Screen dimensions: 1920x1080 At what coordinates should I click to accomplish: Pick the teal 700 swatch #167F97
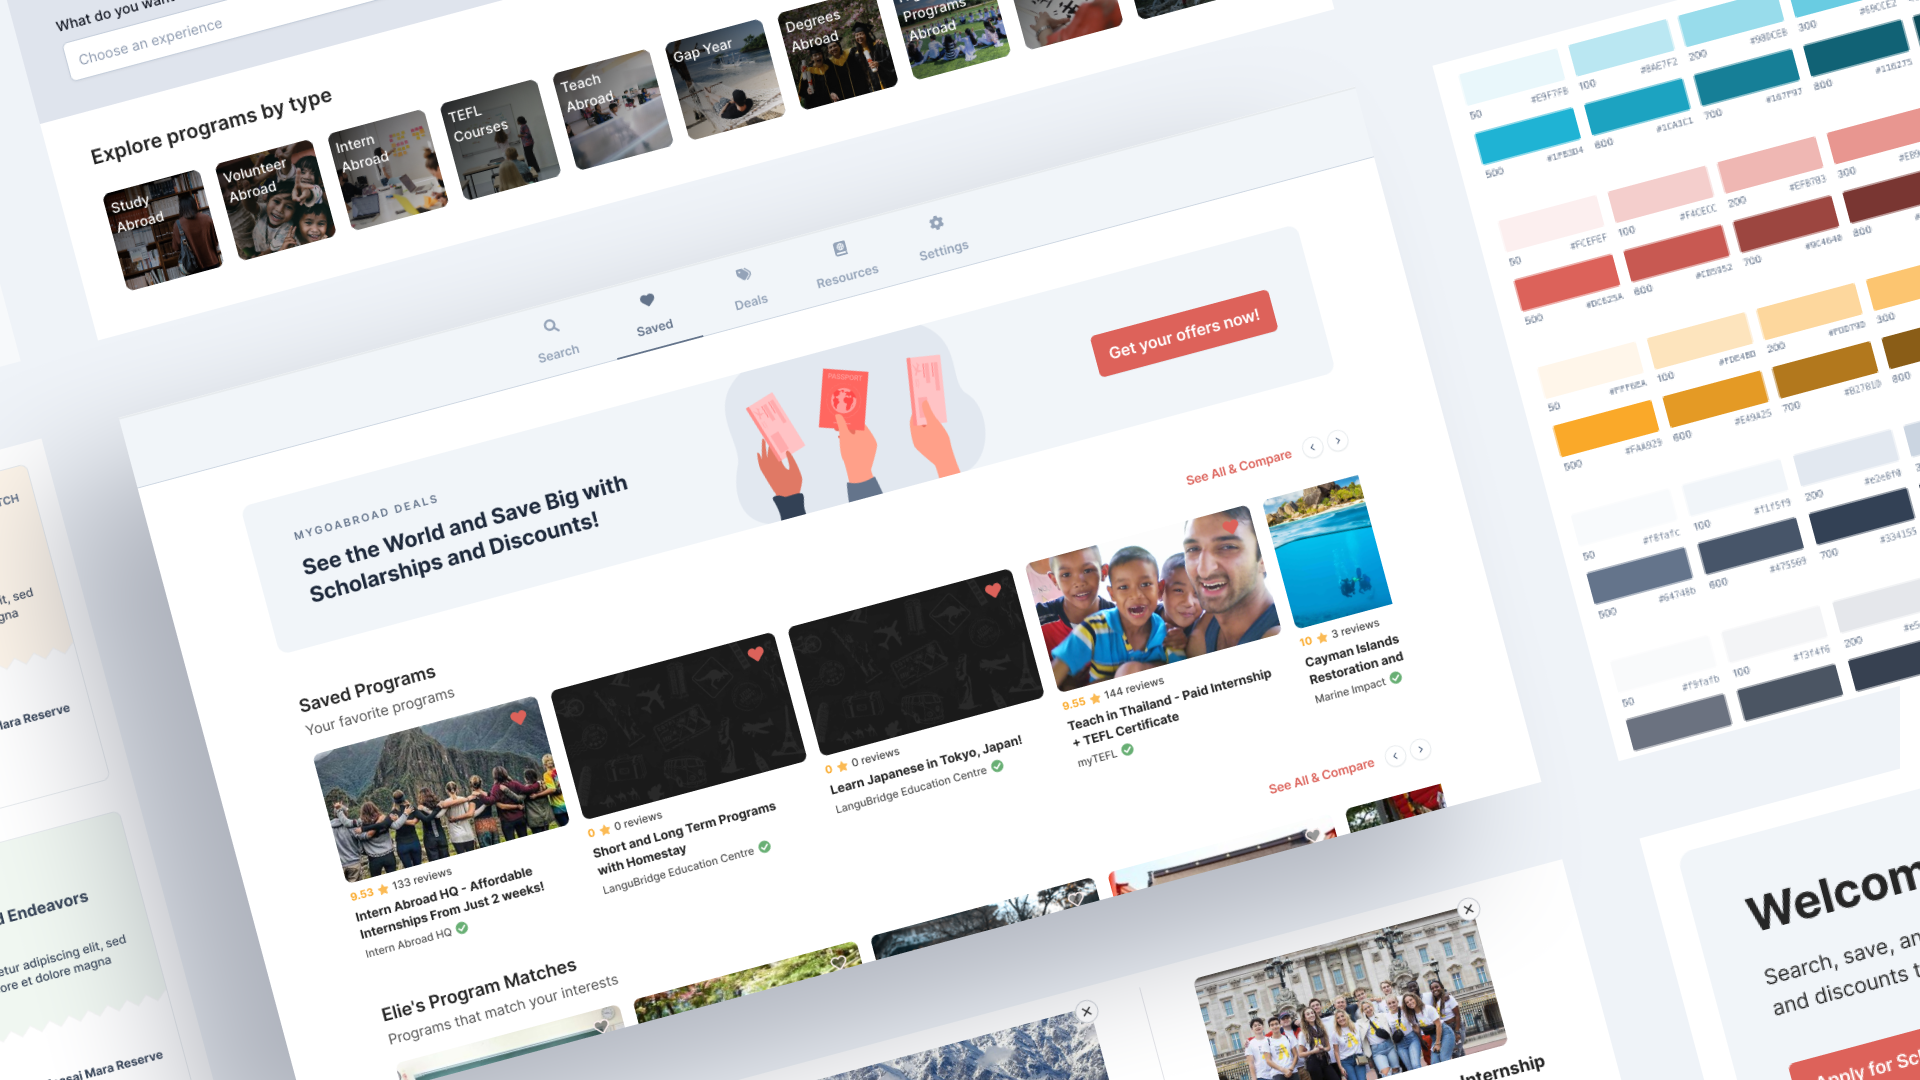(x=1746, y=78)
